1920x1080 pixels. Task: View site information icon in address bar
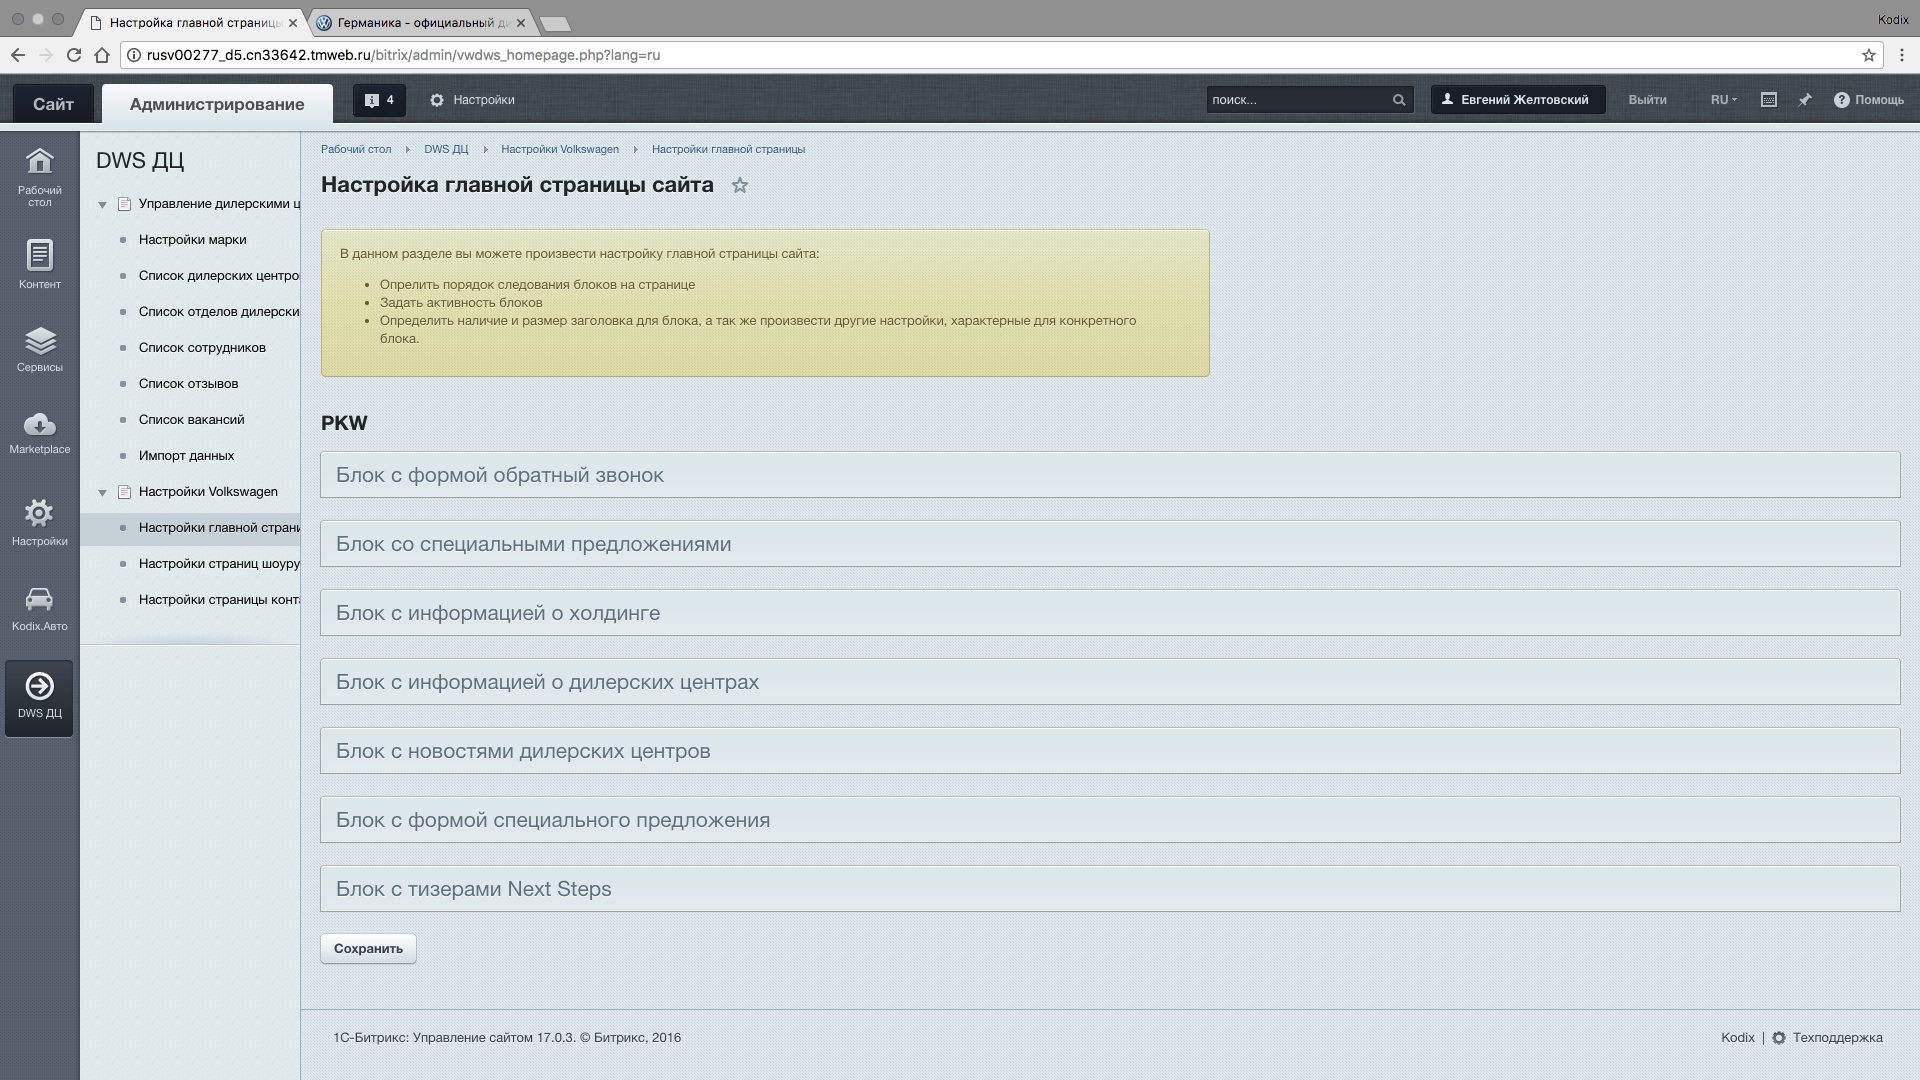(x=134, y=55)
